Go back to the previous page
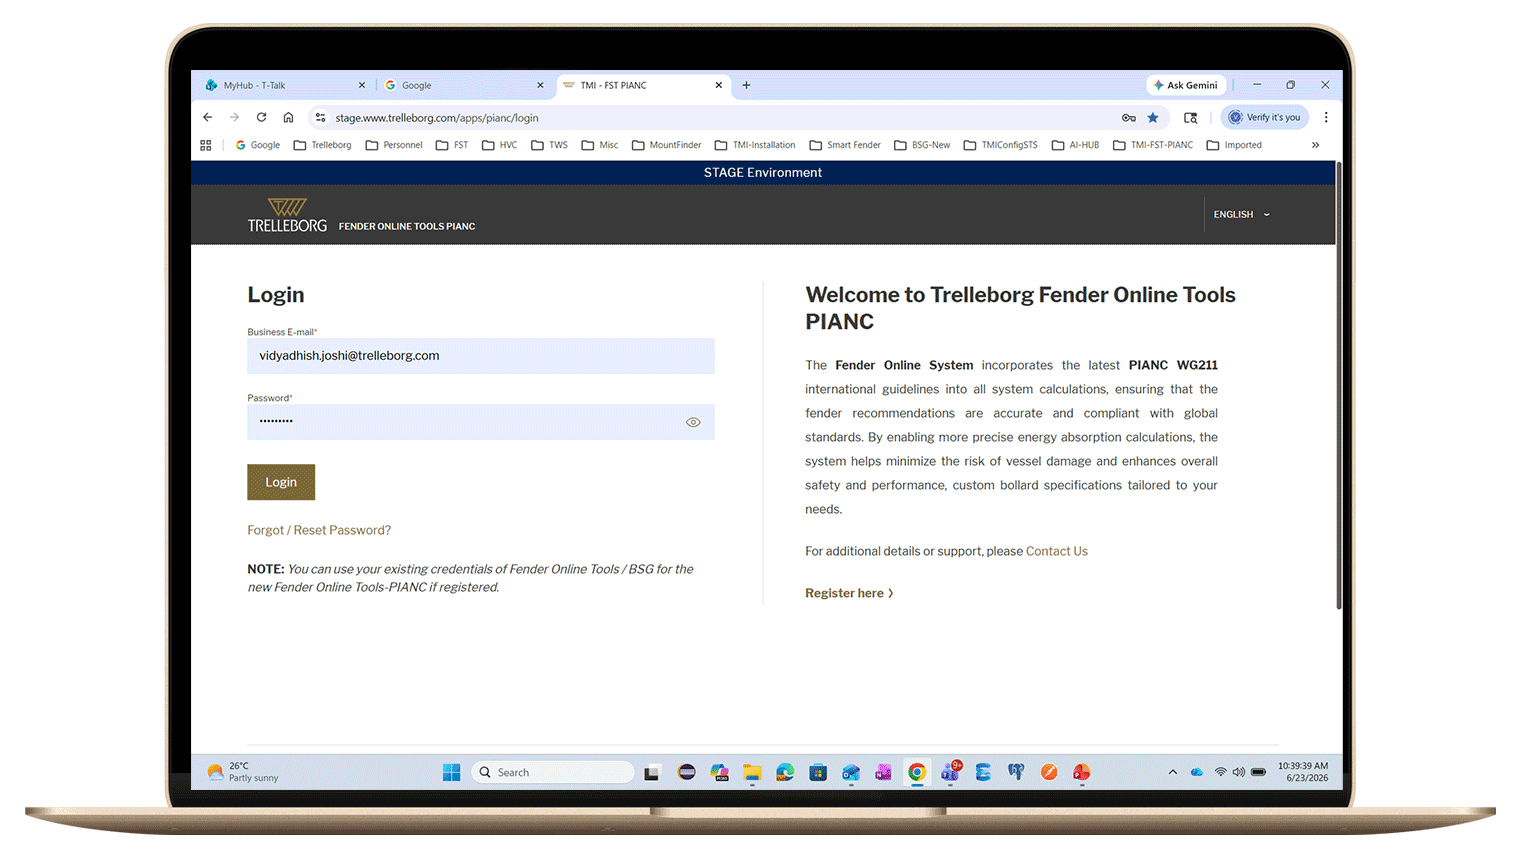Viewport: 1535px width, 861px height. coord(208,117)
